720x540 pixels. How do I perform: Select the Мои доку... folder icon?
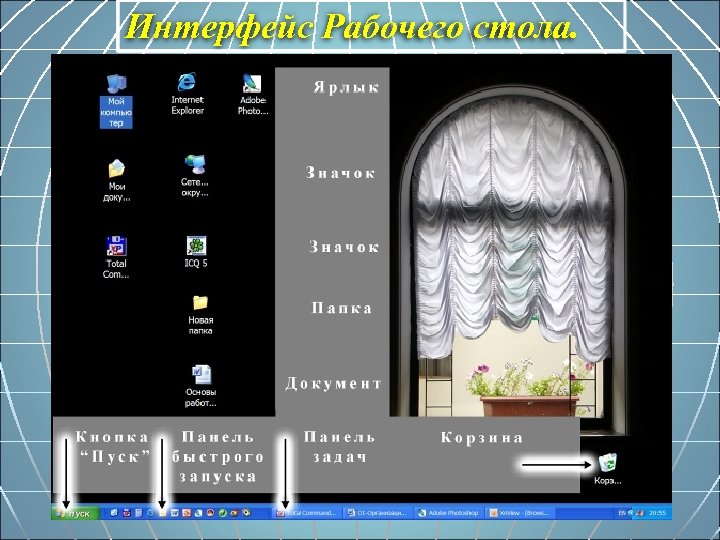pos(117,181)
